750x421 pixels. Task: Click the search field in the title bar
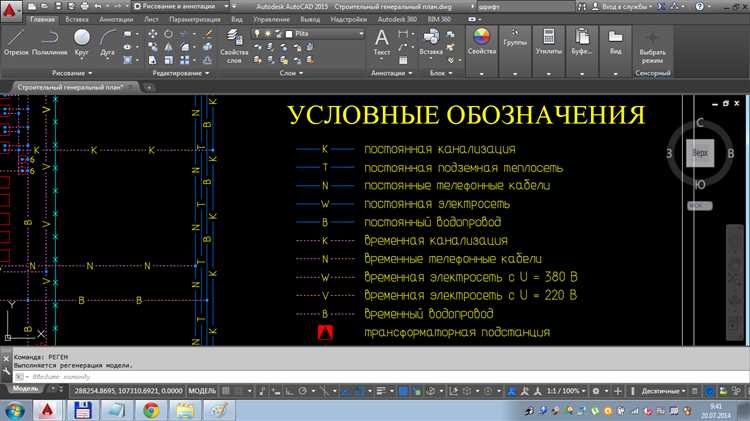coord(525,7)
